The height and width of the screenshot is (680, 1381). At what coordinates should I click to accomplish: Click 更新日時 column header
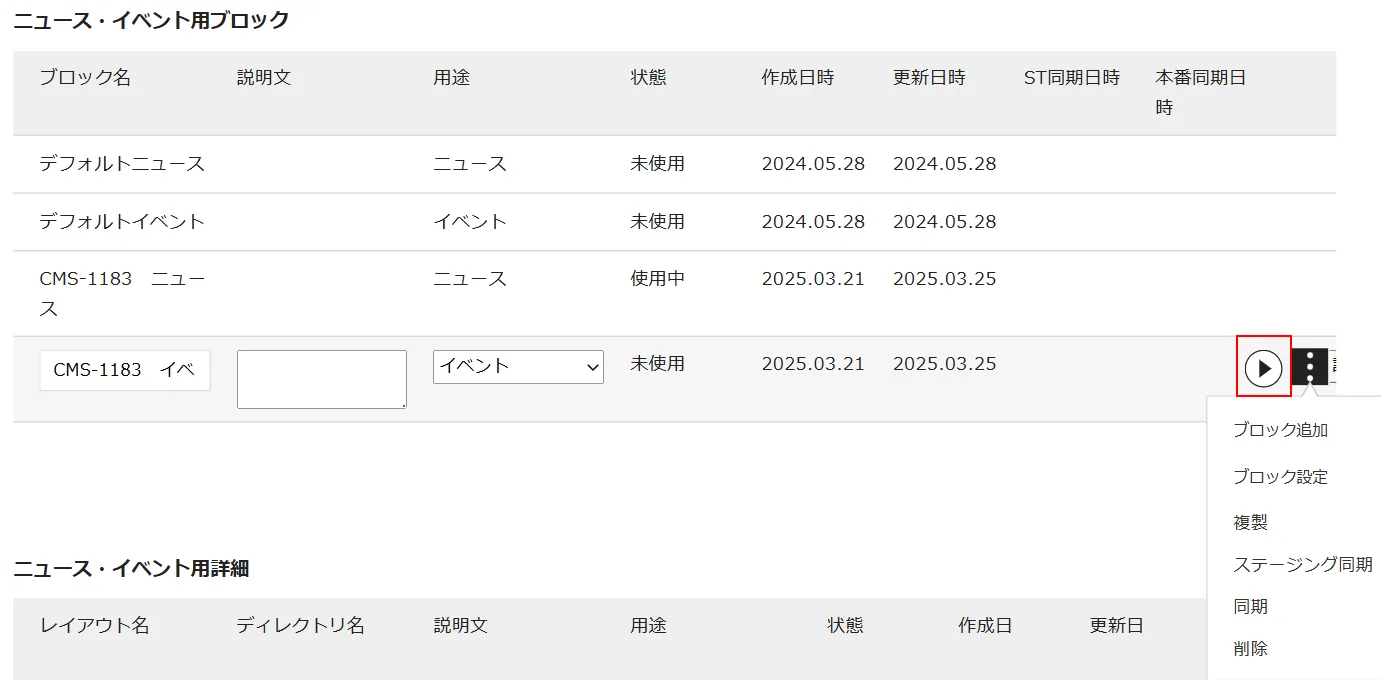click(929, 78)
